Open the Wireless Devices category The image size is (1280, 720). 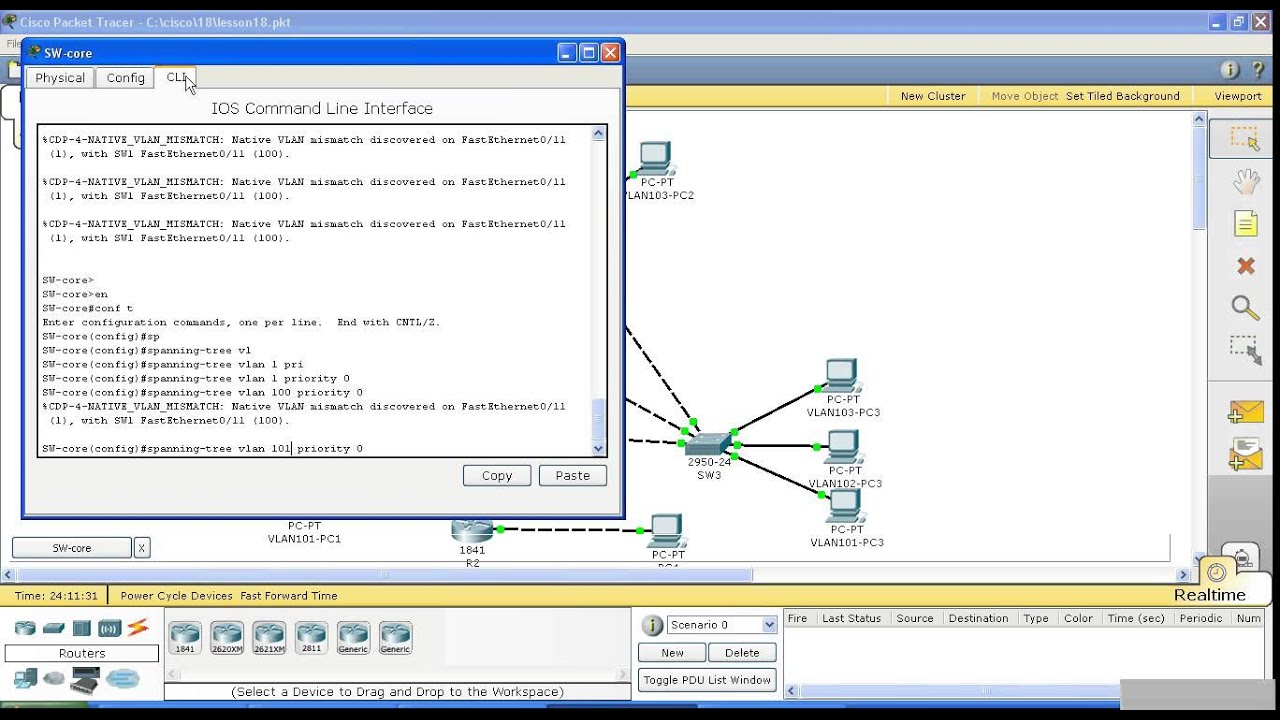(109, 628)
